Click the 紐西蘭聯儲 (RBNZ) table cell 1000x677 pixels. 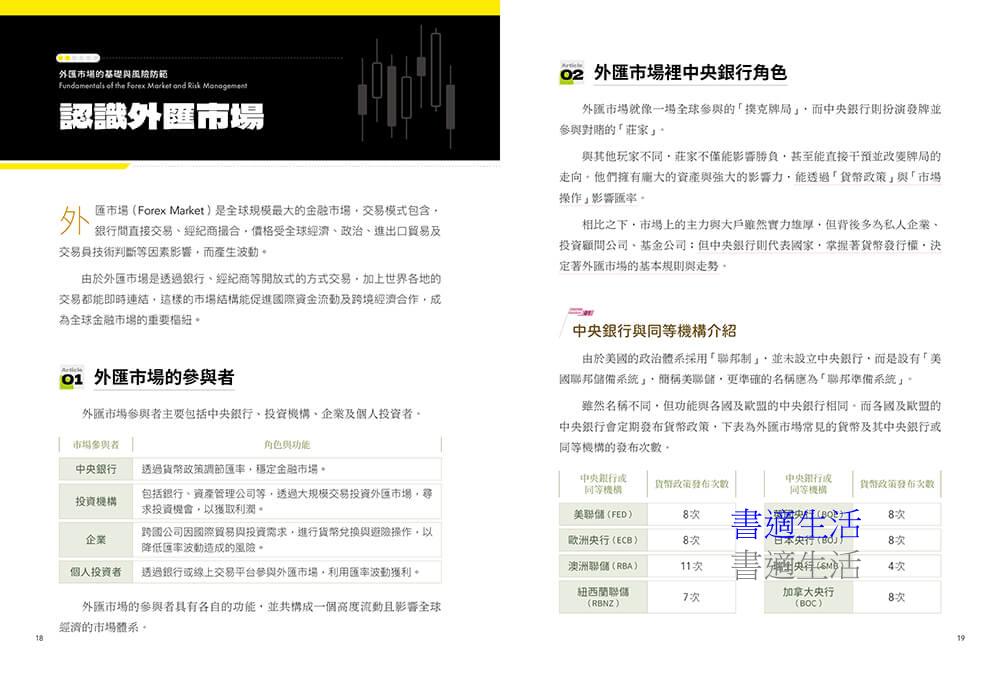(603, 597)
